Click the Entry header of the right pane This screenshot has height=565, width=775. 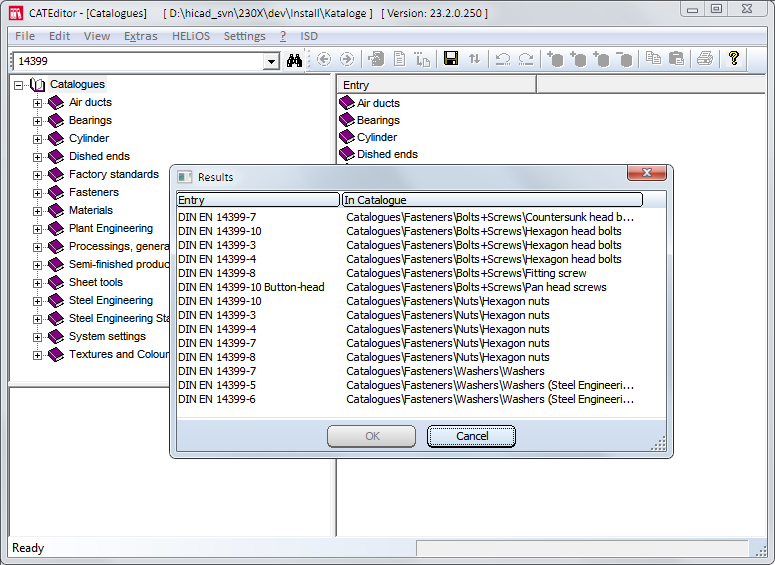pyautogui.click(x=436, y=85)
